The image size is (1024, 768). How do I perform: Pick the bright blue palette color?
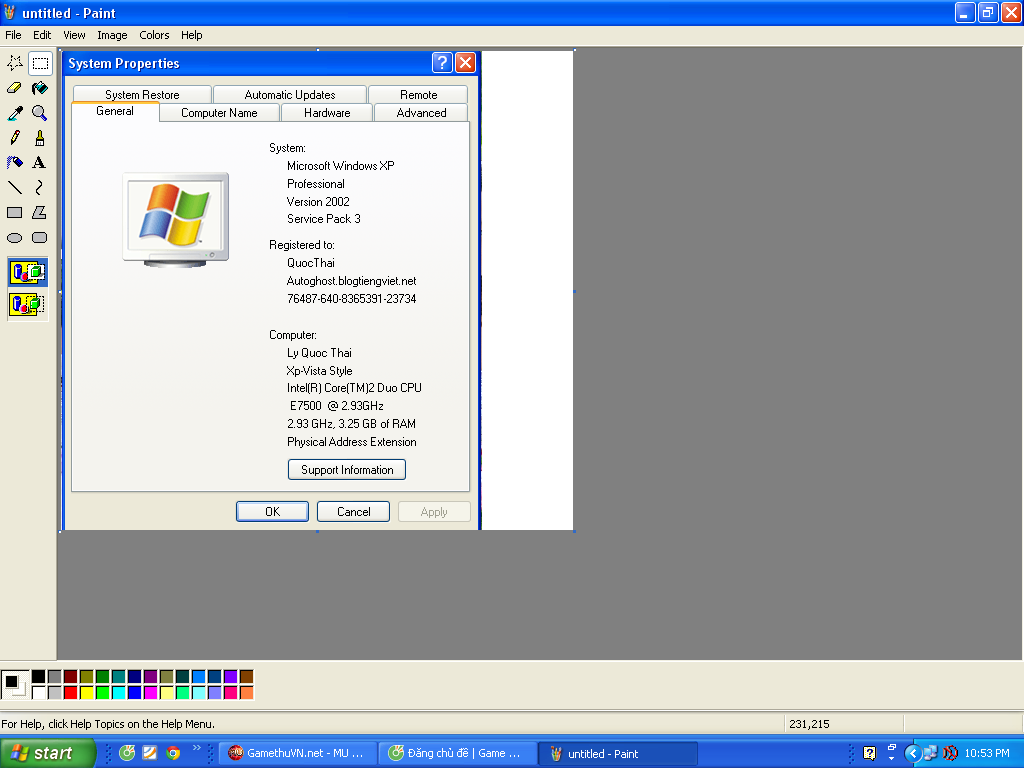[x=135, y=692]
